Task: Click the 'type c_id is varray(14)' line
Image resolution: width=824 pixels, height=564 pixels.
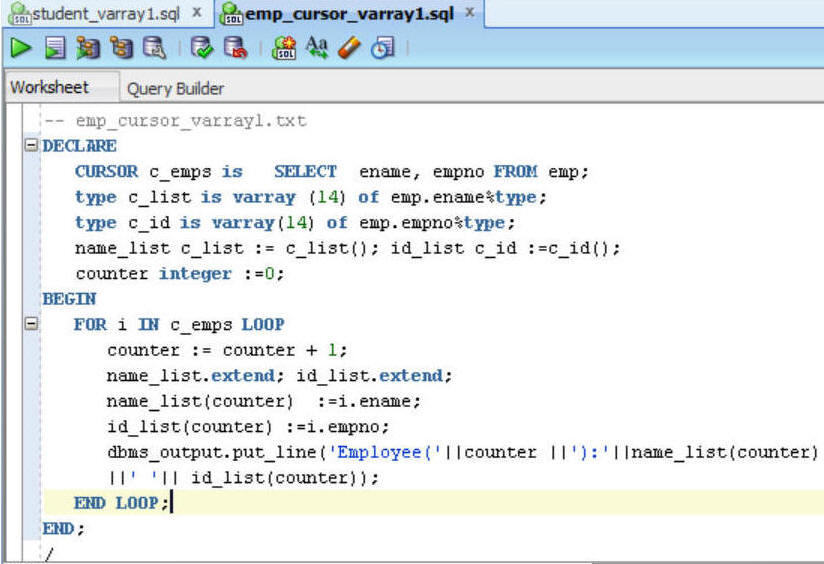Action: click(x=194, y=222)
